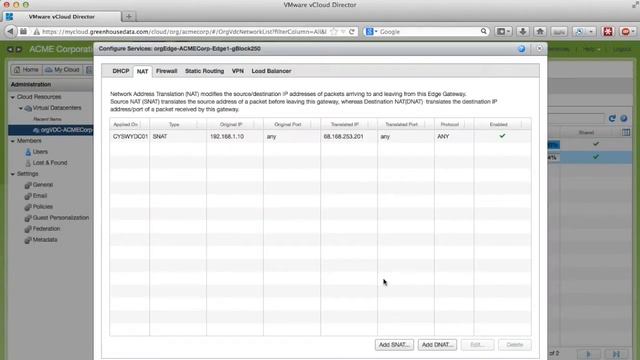This screenshot has height=360, width=640.
Task: Open the My Cloud tab
Action: (x=62, y=70)
